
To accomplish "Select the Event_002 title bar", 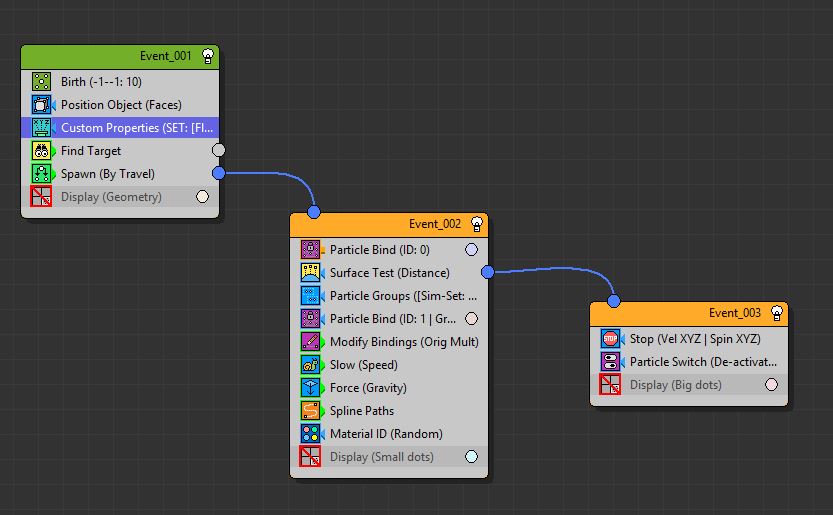I will (389, 225).
